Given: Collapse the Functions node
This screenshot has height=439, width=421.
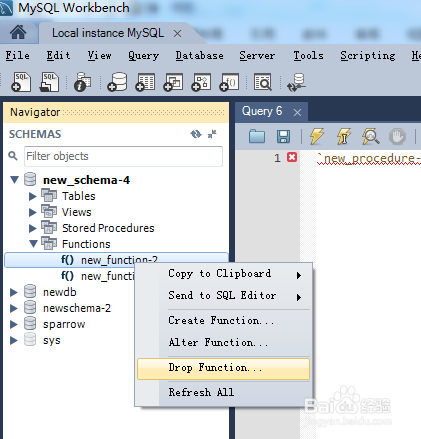Looking at the screenshot, I should (33, 244).
